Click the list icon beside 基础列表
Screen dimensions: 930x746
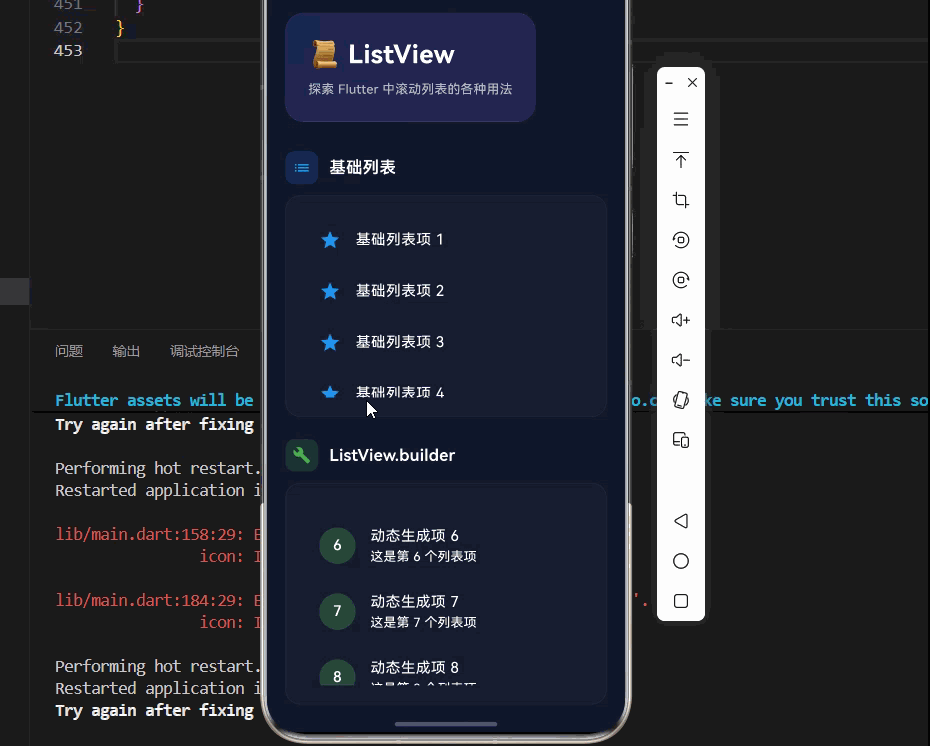point(302,168)
